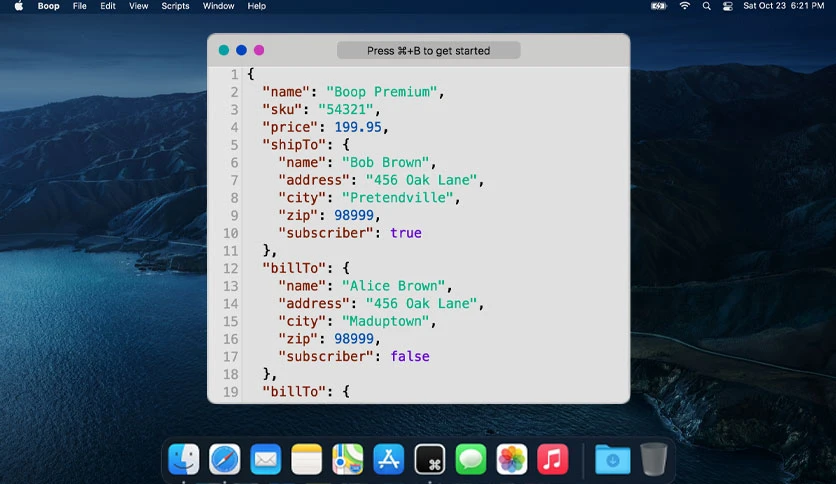Open the Apple menu
This screenshot has height=484, width=836.
(x=19, y=6)
